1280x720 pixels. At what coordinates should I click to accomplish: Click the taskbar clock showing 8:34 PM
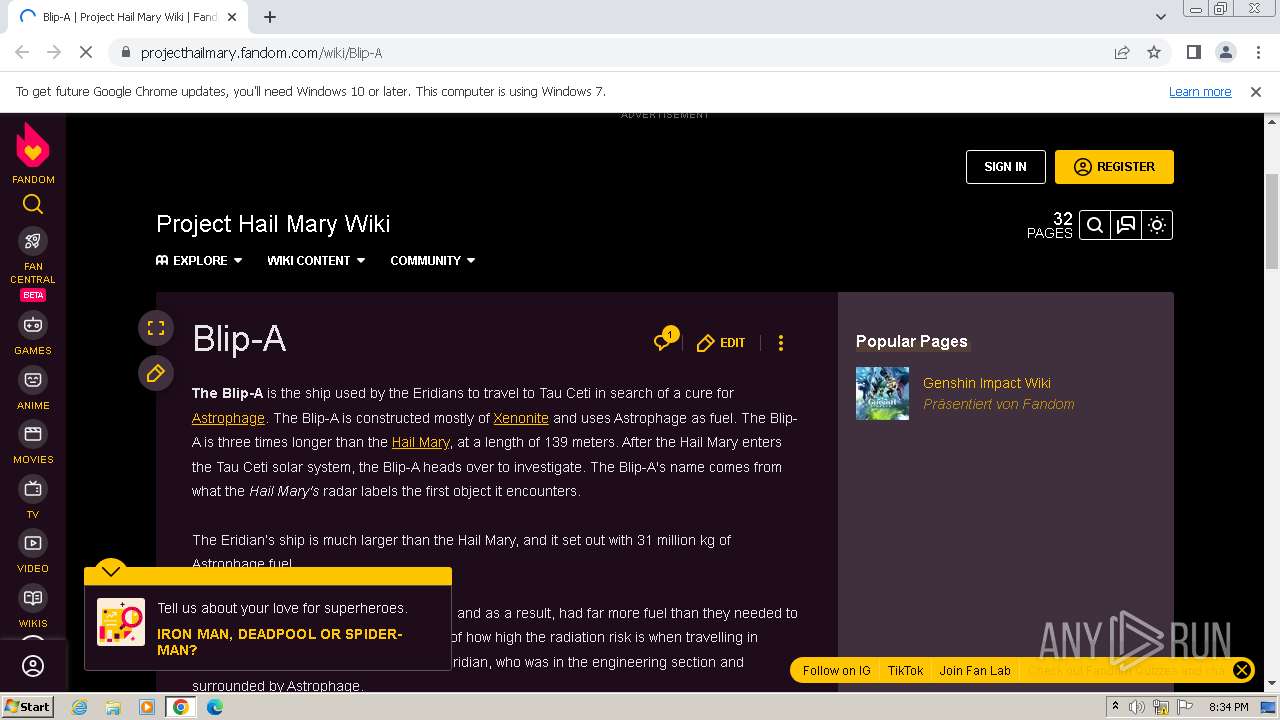pyautogui.click(x=1228, y=707)
